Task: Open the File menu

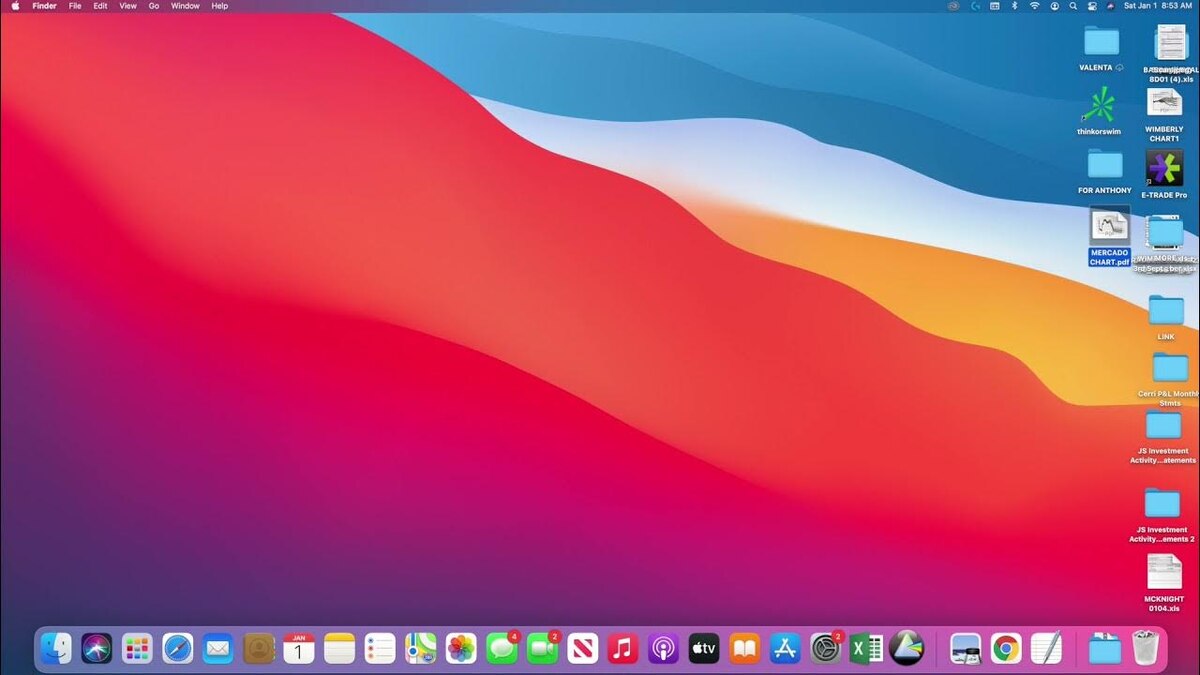Action: 75,6
